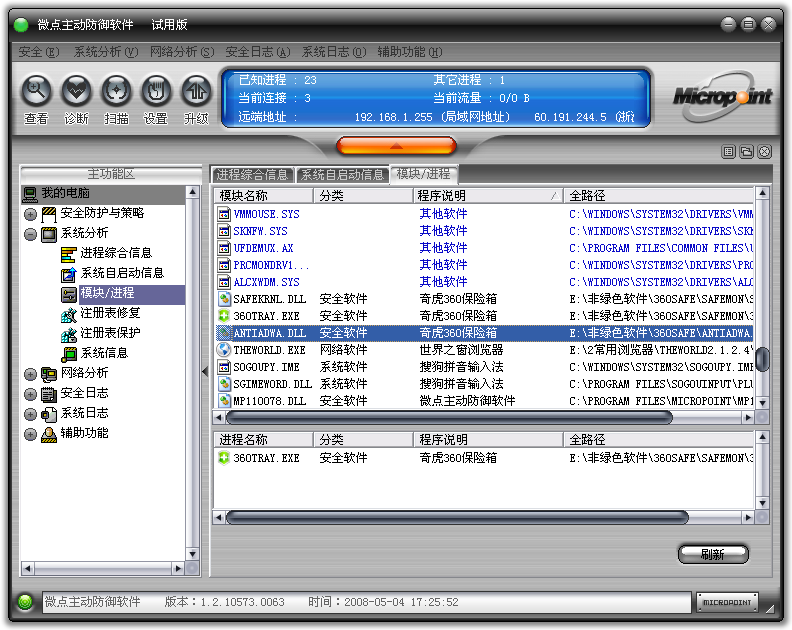
Task: Select the SOGOUPY.IME module row
Action: pyautogui.click(x=484, y=367)
